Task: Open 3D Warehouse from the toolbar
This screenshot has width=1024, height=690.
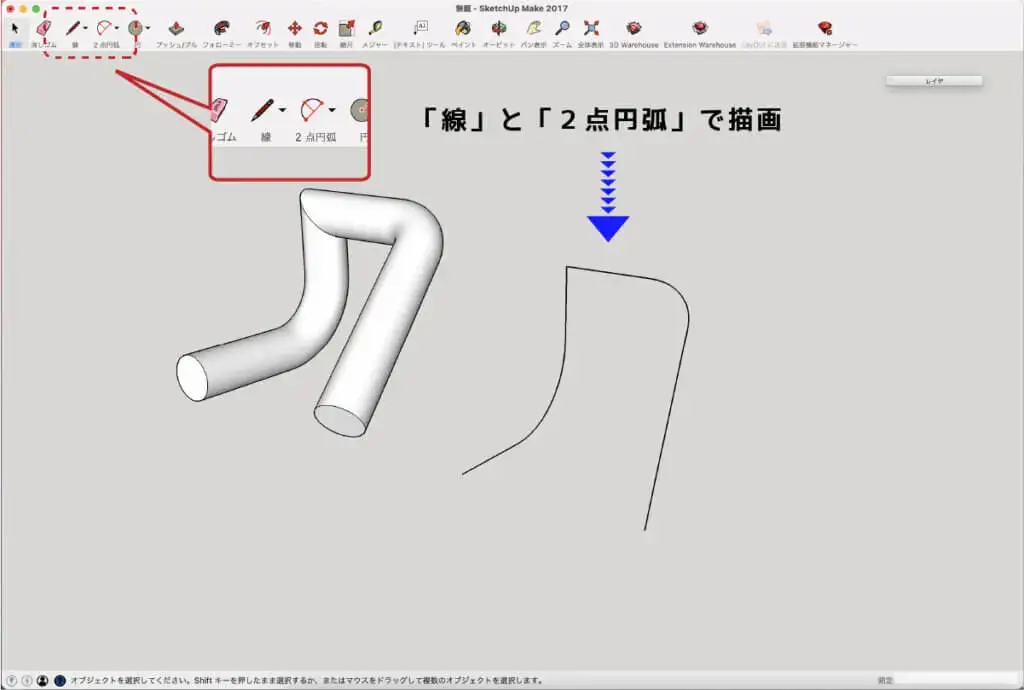Action: coord(633,29)
